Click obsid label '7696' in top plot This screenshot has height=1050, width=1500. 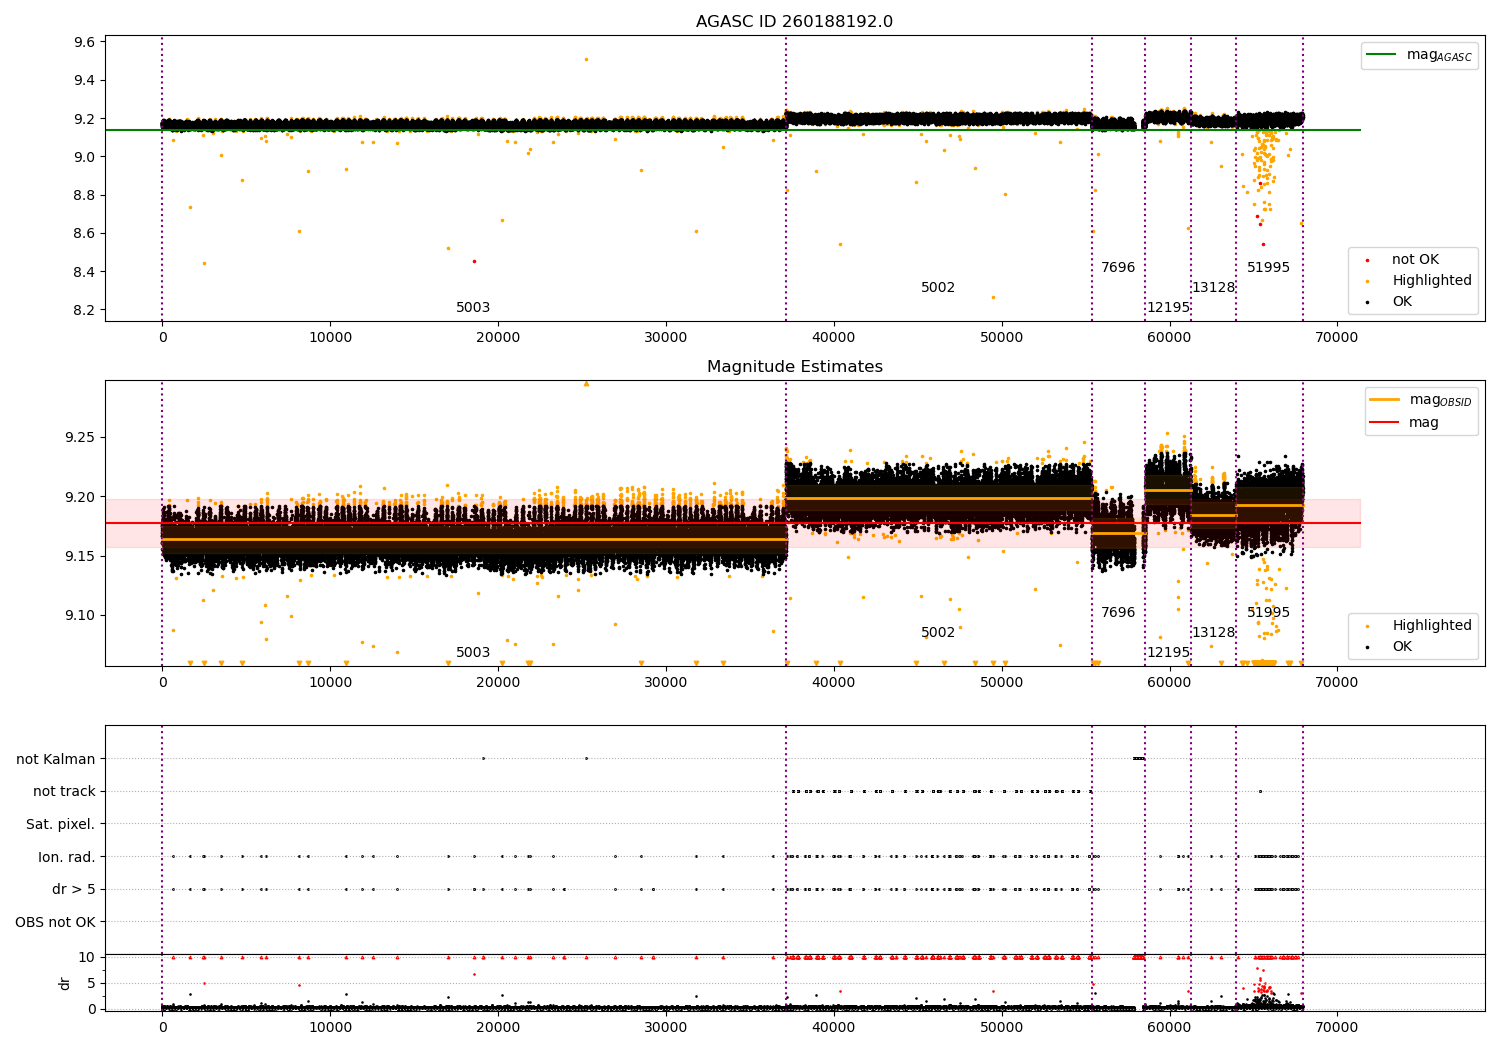click(x=1118, y=267)
